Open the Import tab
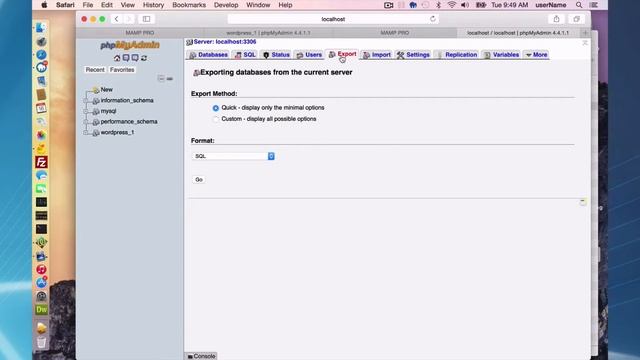The height and width of the screenshot is (360, 640). [x=377, y=55]
